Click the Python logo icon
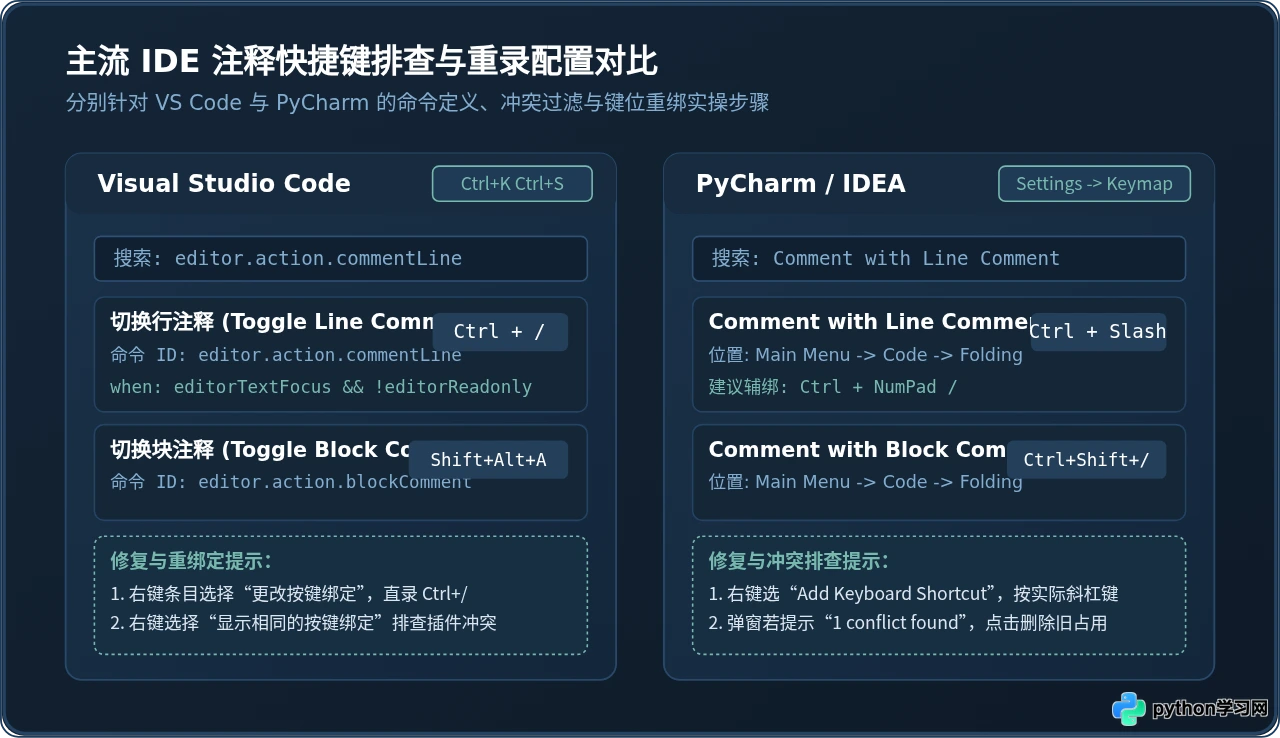This screenshot has width=1280, height=738. (1128, 708)
